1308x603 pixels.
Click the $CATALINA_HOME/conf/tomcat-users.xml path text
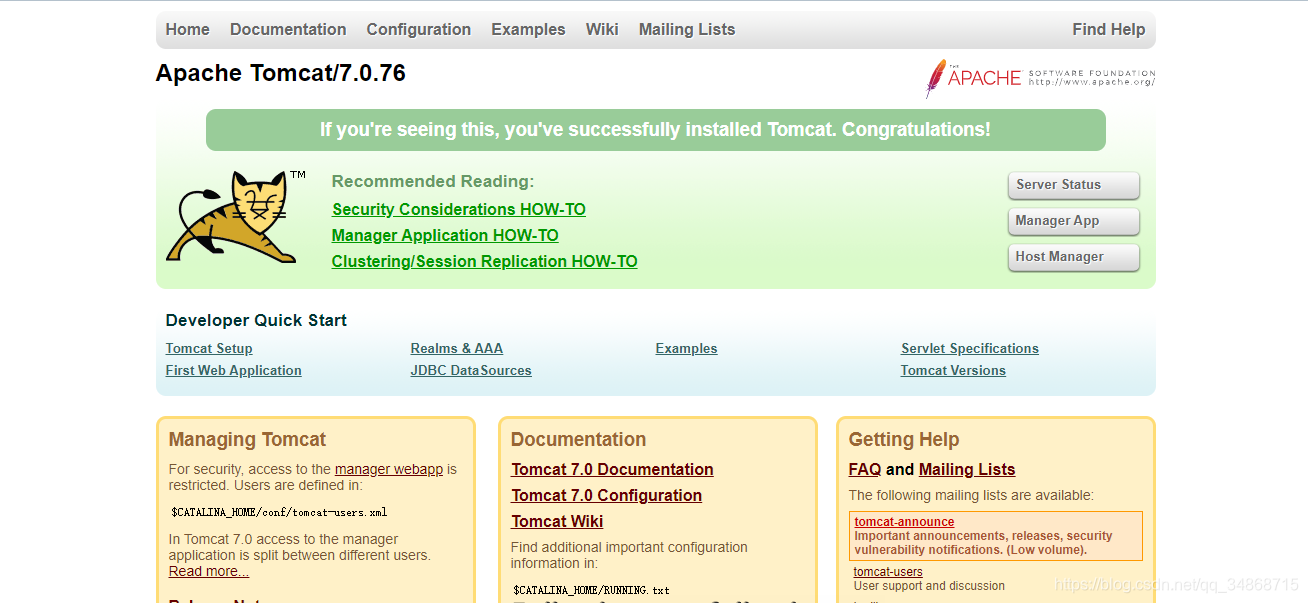tap(279, 512)
